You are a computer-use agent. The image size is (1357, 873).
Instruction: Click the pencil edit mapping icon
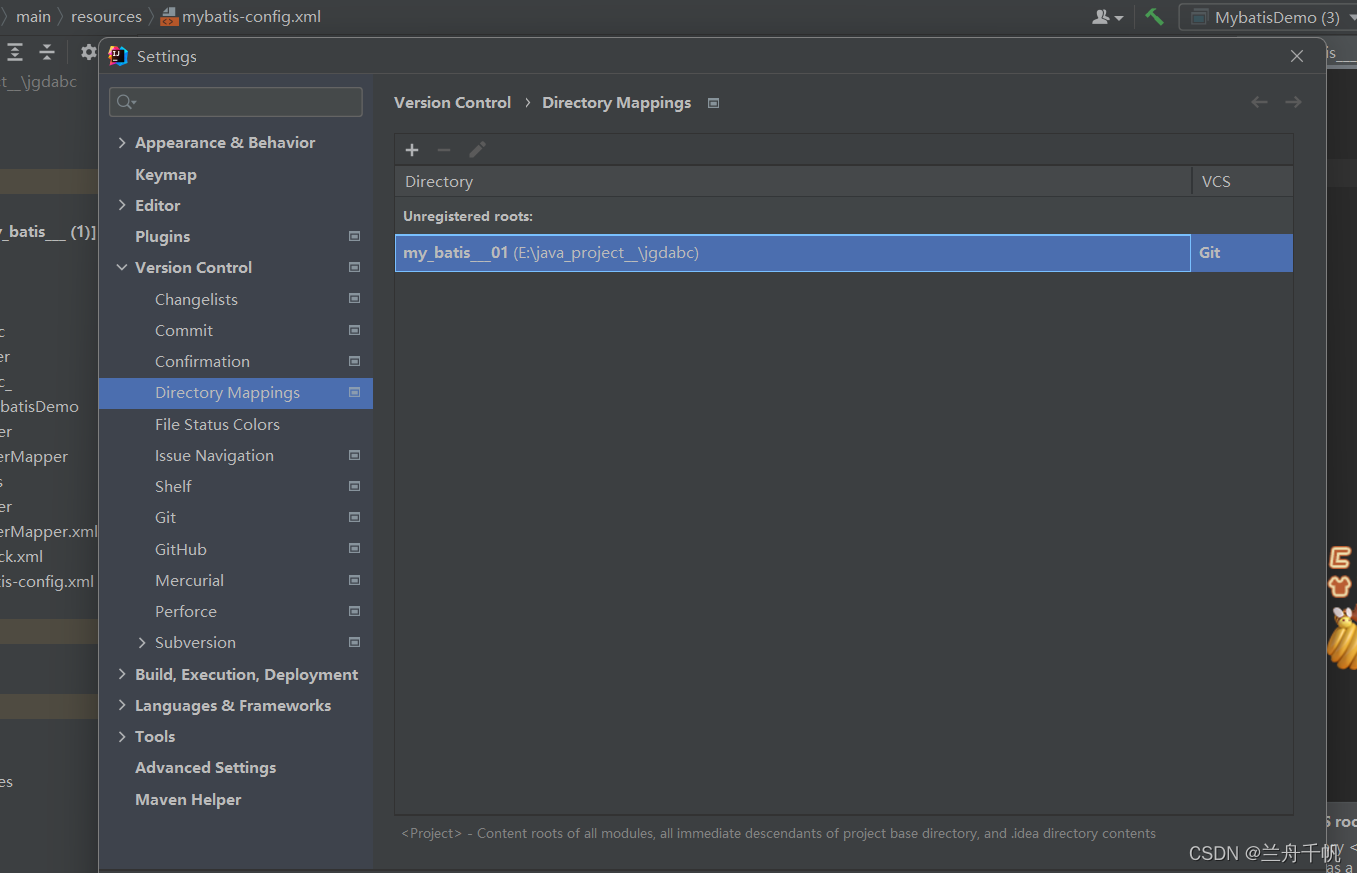tap(477, 150)
